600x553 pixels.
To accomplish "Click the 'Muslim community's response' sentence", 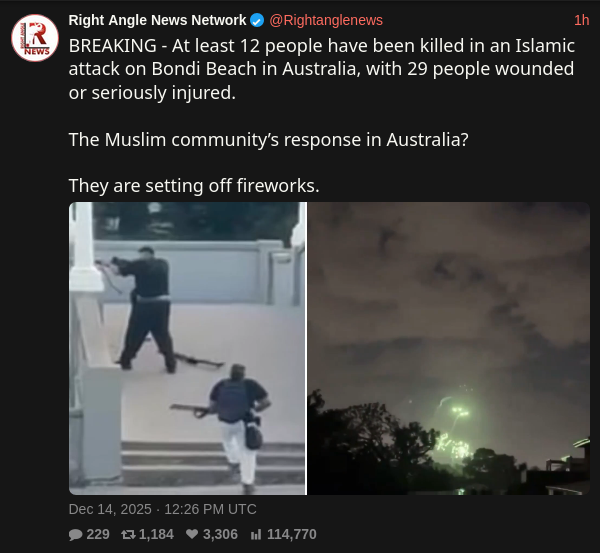I will 269,140.
